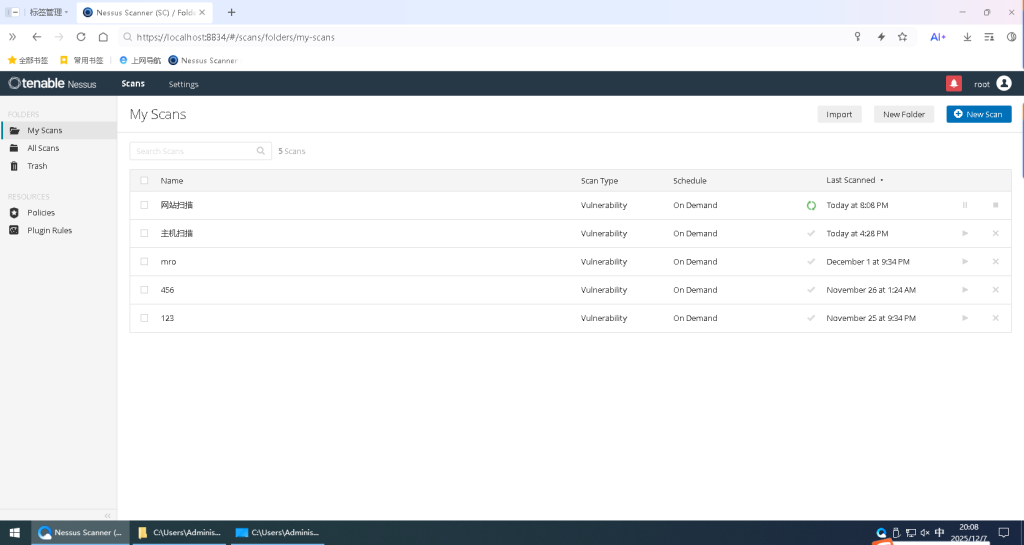1024x545 pixels.
Task: Click the search magnifier icon
Action: pyautogui.click(x=262, y=151)
